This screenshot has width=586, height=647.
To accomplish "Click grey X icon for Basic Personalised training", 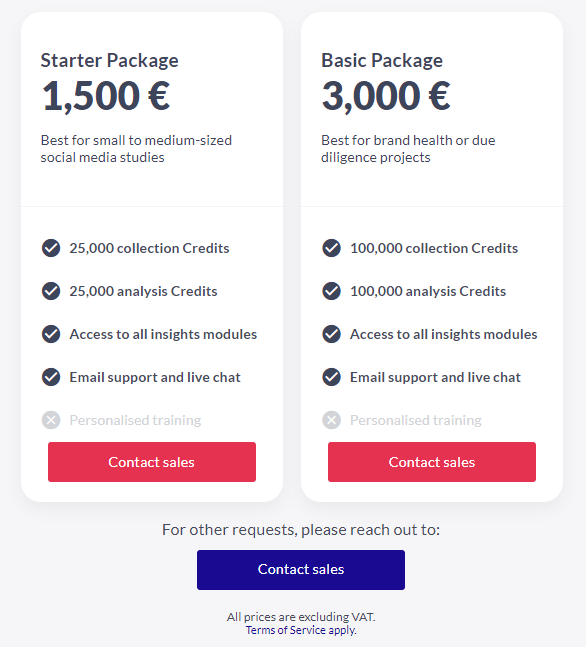I will 331,420.
